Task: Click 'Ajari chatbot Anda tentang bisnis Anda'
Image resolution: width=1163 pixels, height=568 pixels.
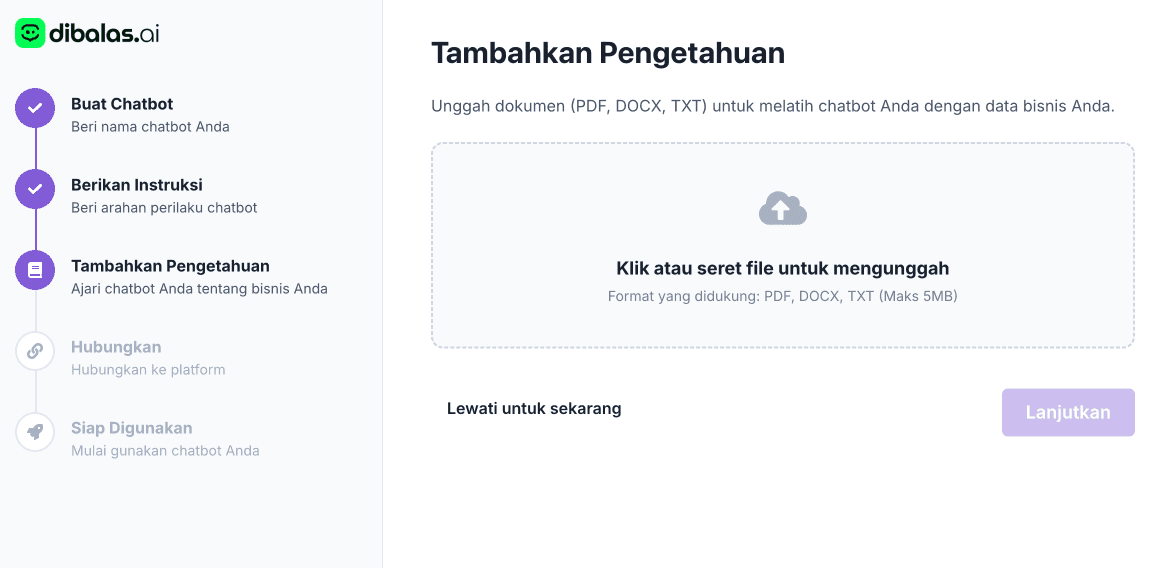Action: coord(200,288)
